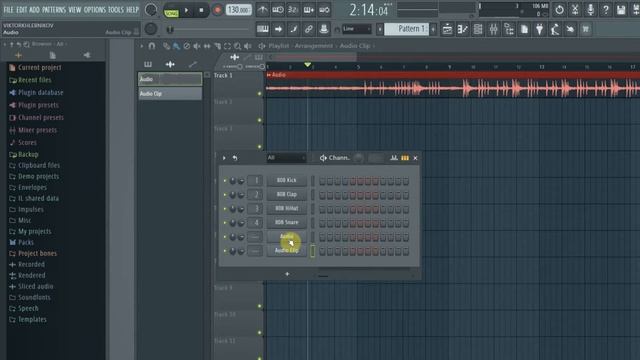640x360 pixels.
Task: Add new channel with plus button
Action: [x=287, y=274]
